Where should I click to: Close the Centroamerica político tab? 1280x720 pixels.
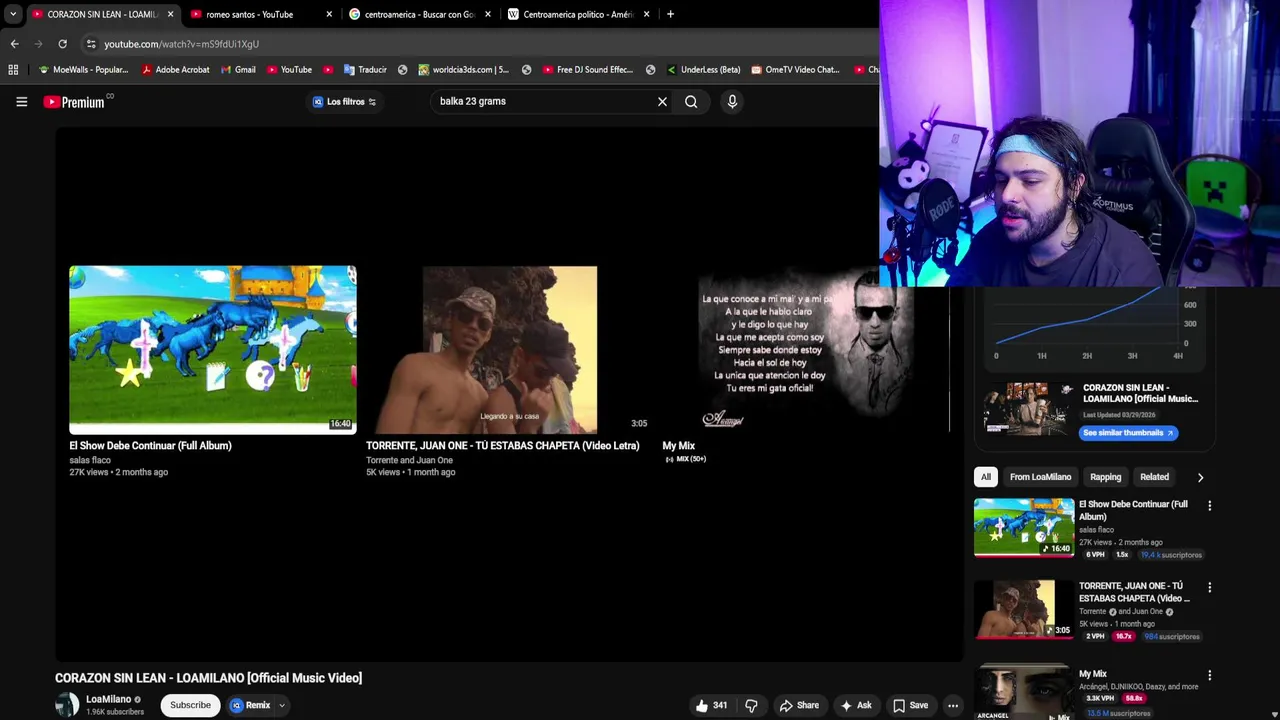tap(646, 14)
